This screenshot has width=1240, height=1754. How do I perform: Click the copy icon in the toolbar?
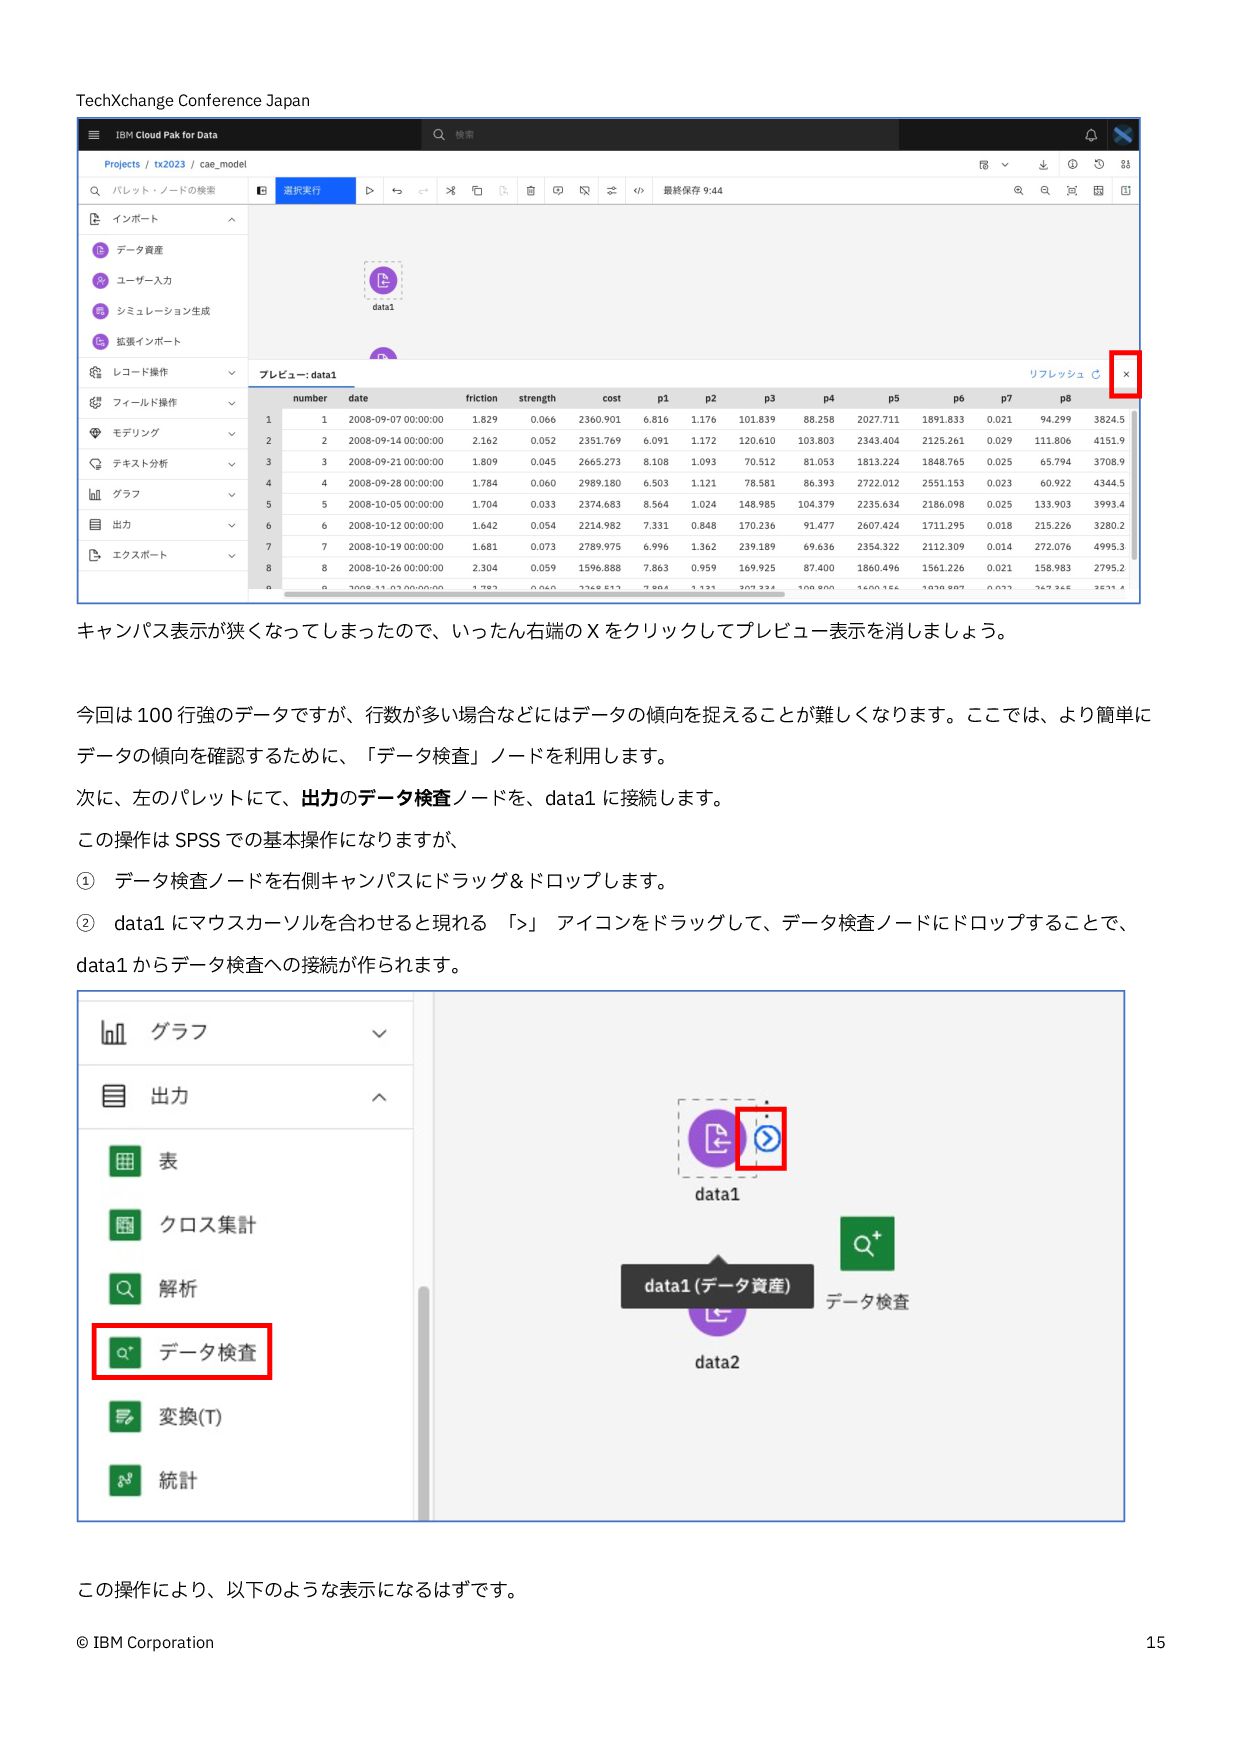[477, 191]
